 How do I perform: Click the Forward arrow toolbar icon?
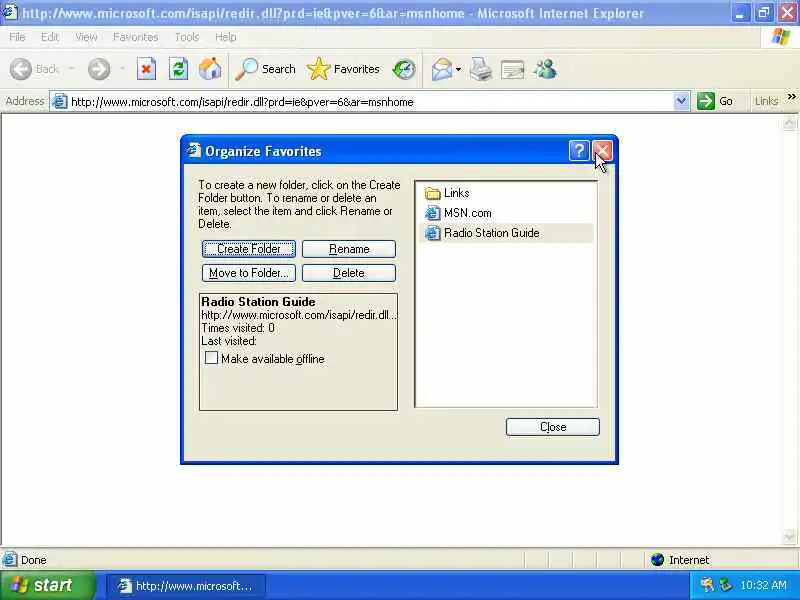(x=99, y=69)
